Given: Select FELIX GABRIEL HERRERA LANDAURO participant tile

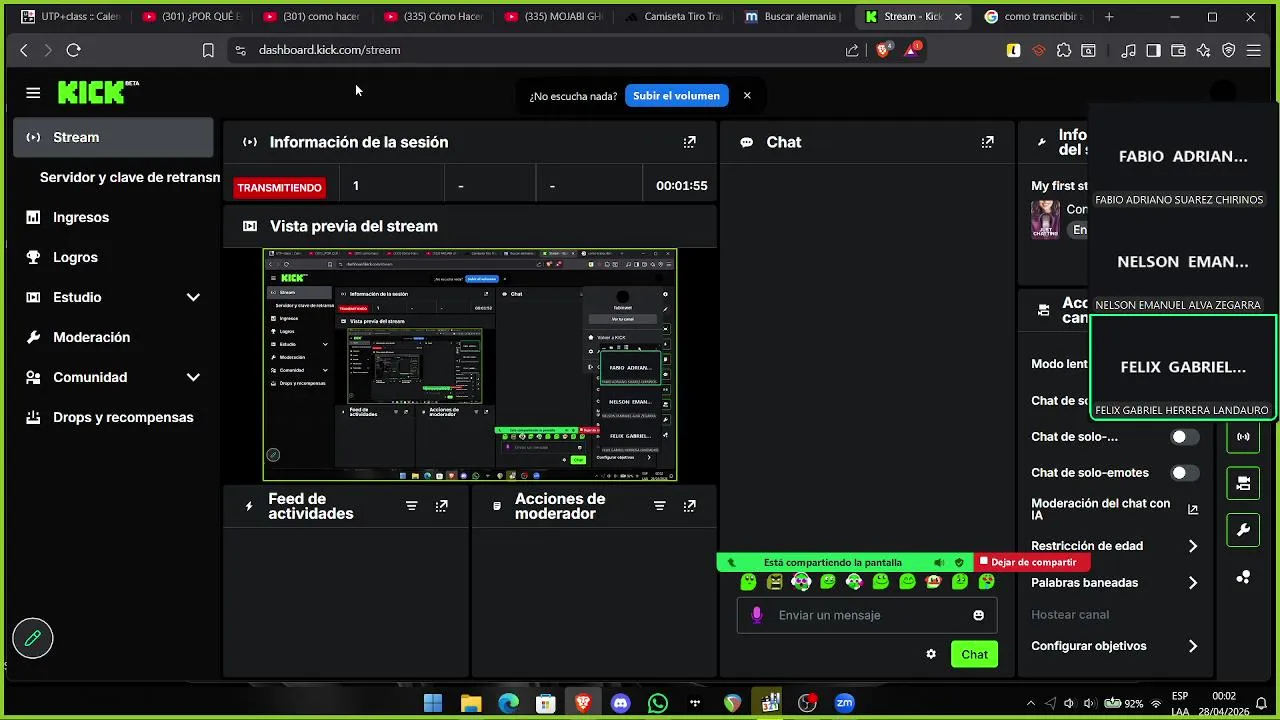Looking at the screenshot, I should 1183,368.
